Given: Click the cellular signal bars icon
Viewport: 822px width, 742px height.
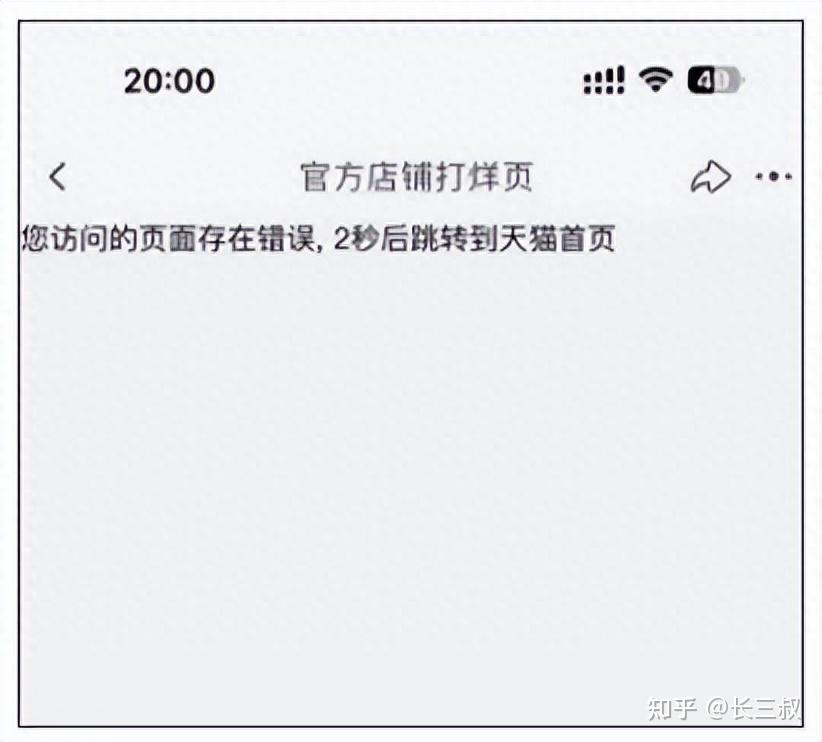Looking at the screenshot, I should point(604,80).
